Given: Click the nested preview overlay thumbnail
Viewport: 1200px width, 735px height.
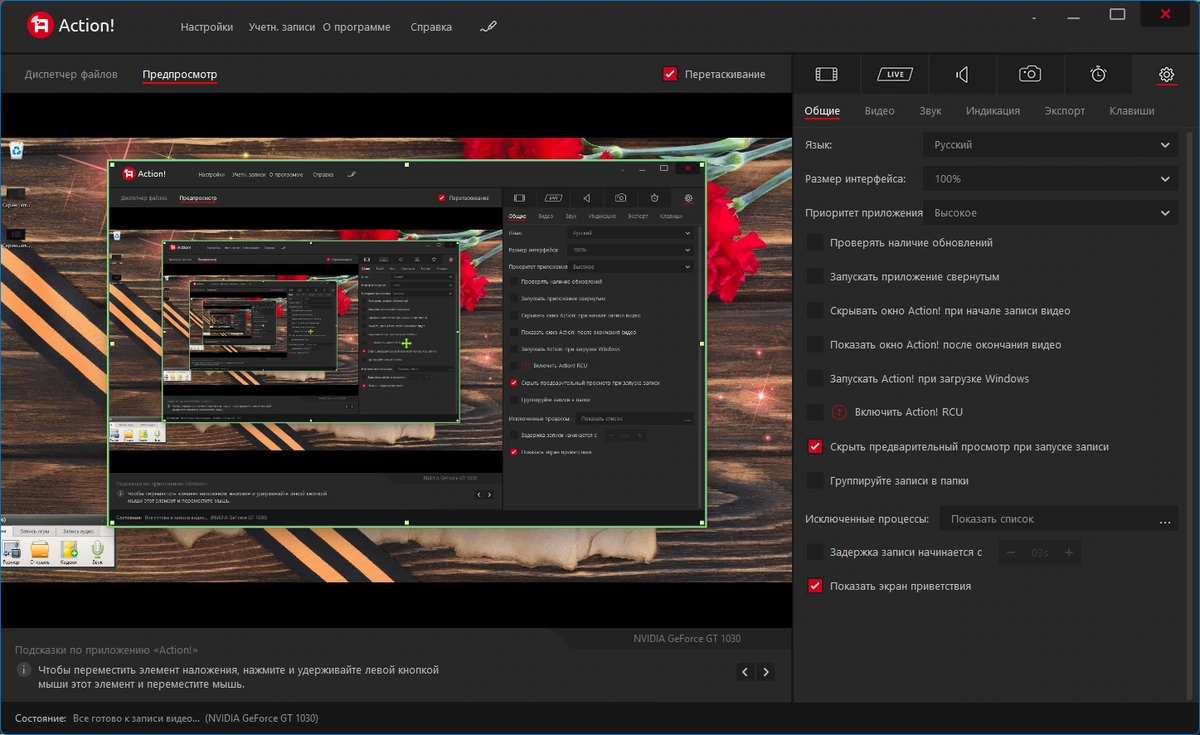Looking at the screenshot, I should [407, 343].
